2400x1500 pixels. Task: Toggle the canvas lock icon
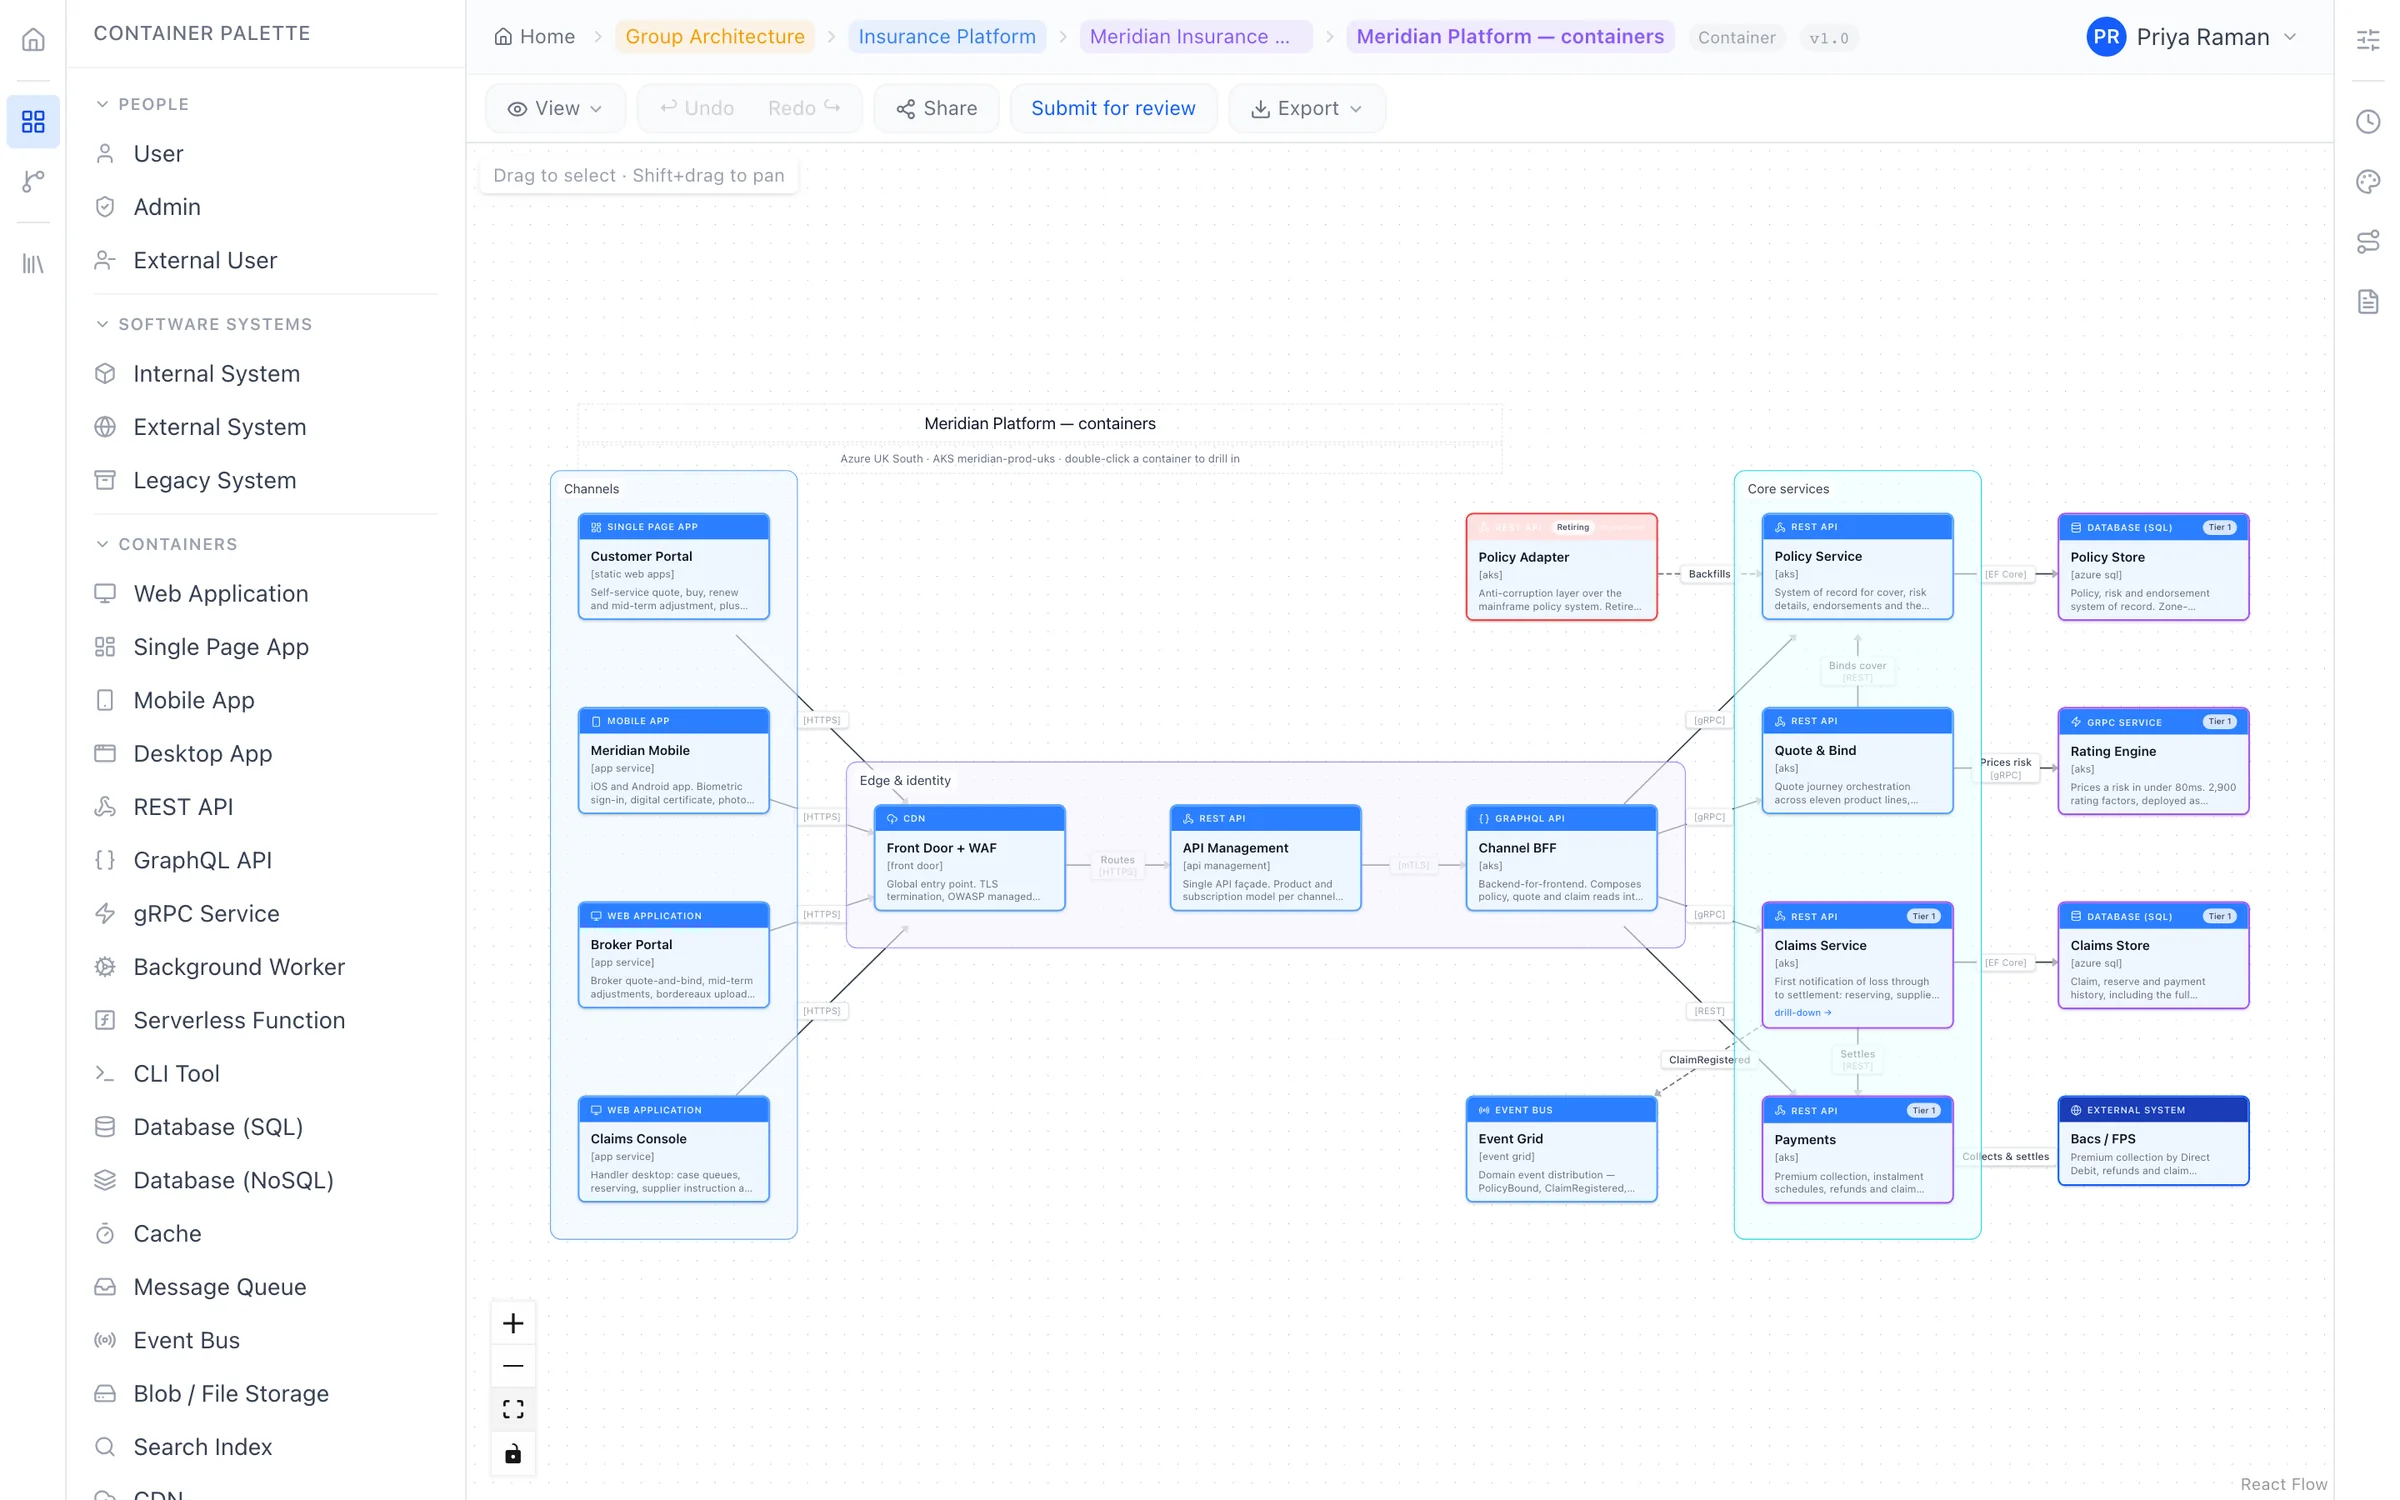coord(513,1452)
